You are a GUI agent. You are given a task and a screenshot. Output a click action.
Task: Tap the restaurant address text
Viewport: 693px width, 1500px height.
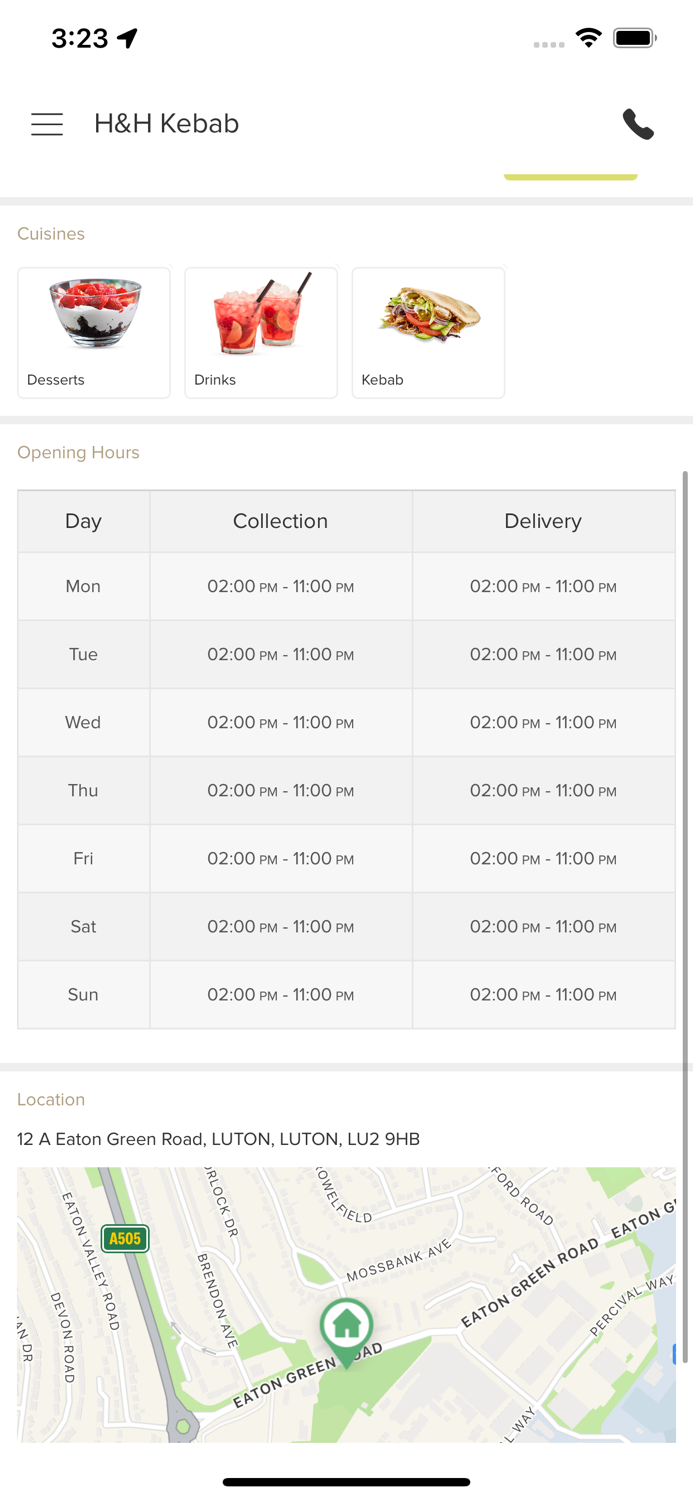pyautogui.click(x=218, y=1139)
